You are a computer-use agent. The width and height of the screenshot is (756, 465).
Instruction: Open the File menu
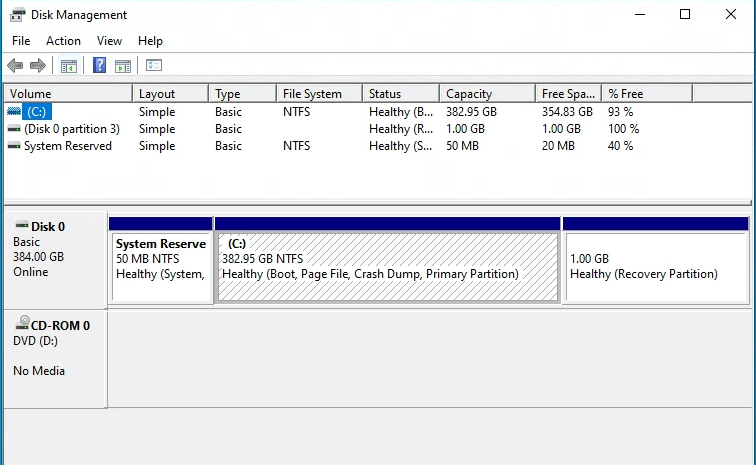21,41
